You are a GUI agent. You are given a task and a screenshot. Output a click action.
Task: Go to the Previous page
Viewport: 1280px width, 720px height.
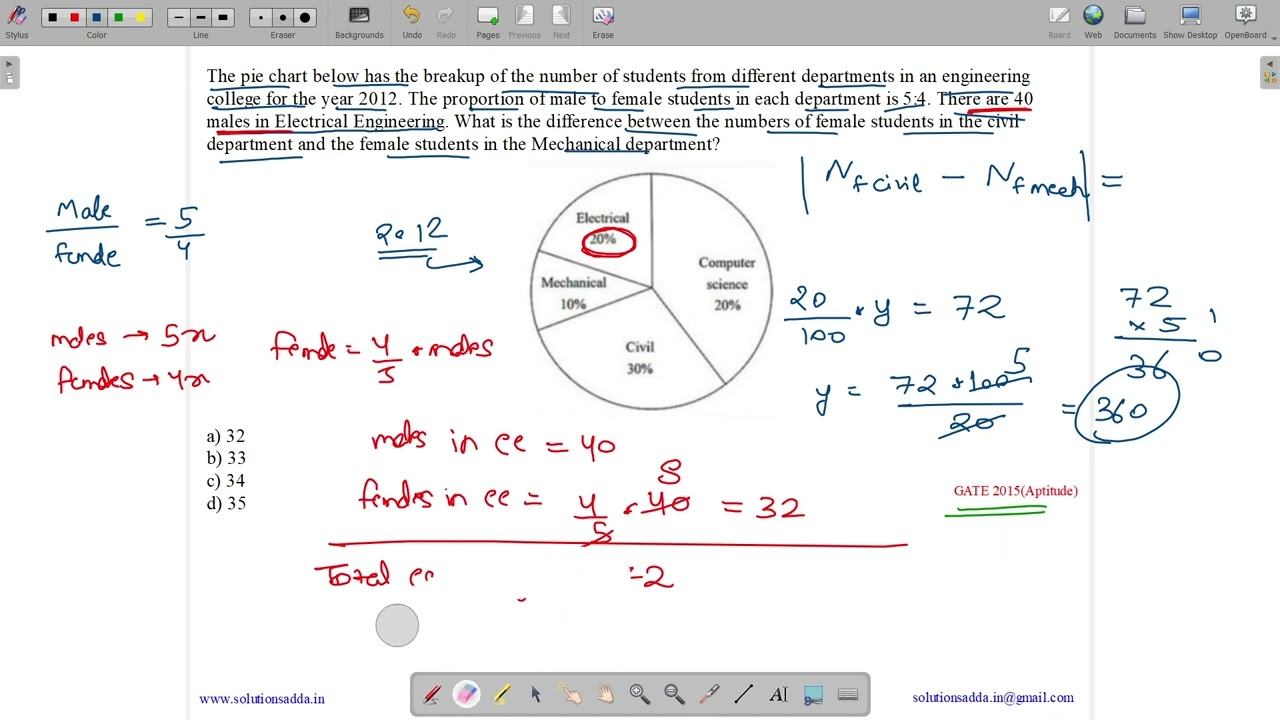pyautogui.click(x=524, y=21)
